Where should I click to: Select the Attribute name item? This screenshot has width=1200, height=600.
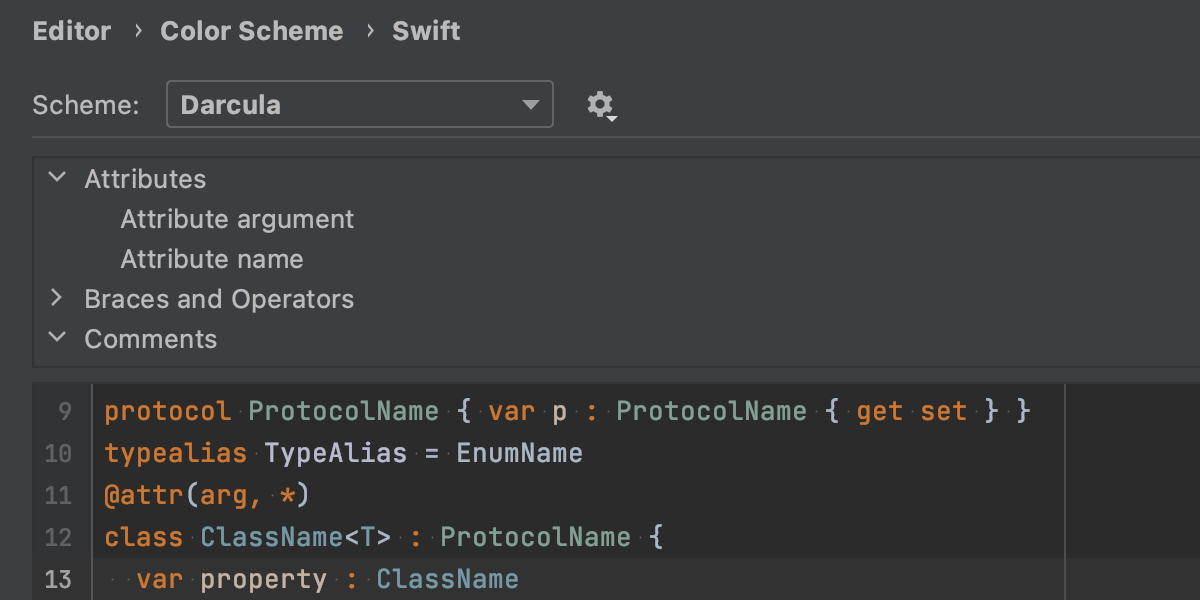tap(211, 259)
